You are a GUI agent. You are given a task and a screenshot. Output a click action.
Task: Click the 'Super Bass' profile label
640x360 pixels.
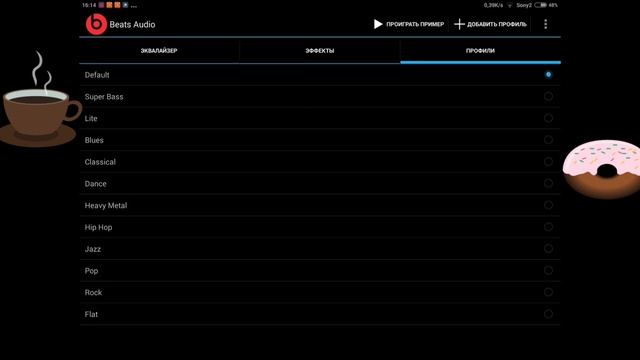104,97
